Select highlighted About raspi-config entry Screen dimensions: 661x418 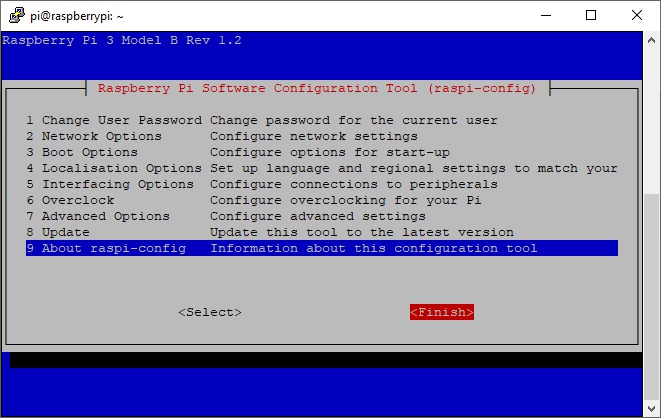(106, 248)
